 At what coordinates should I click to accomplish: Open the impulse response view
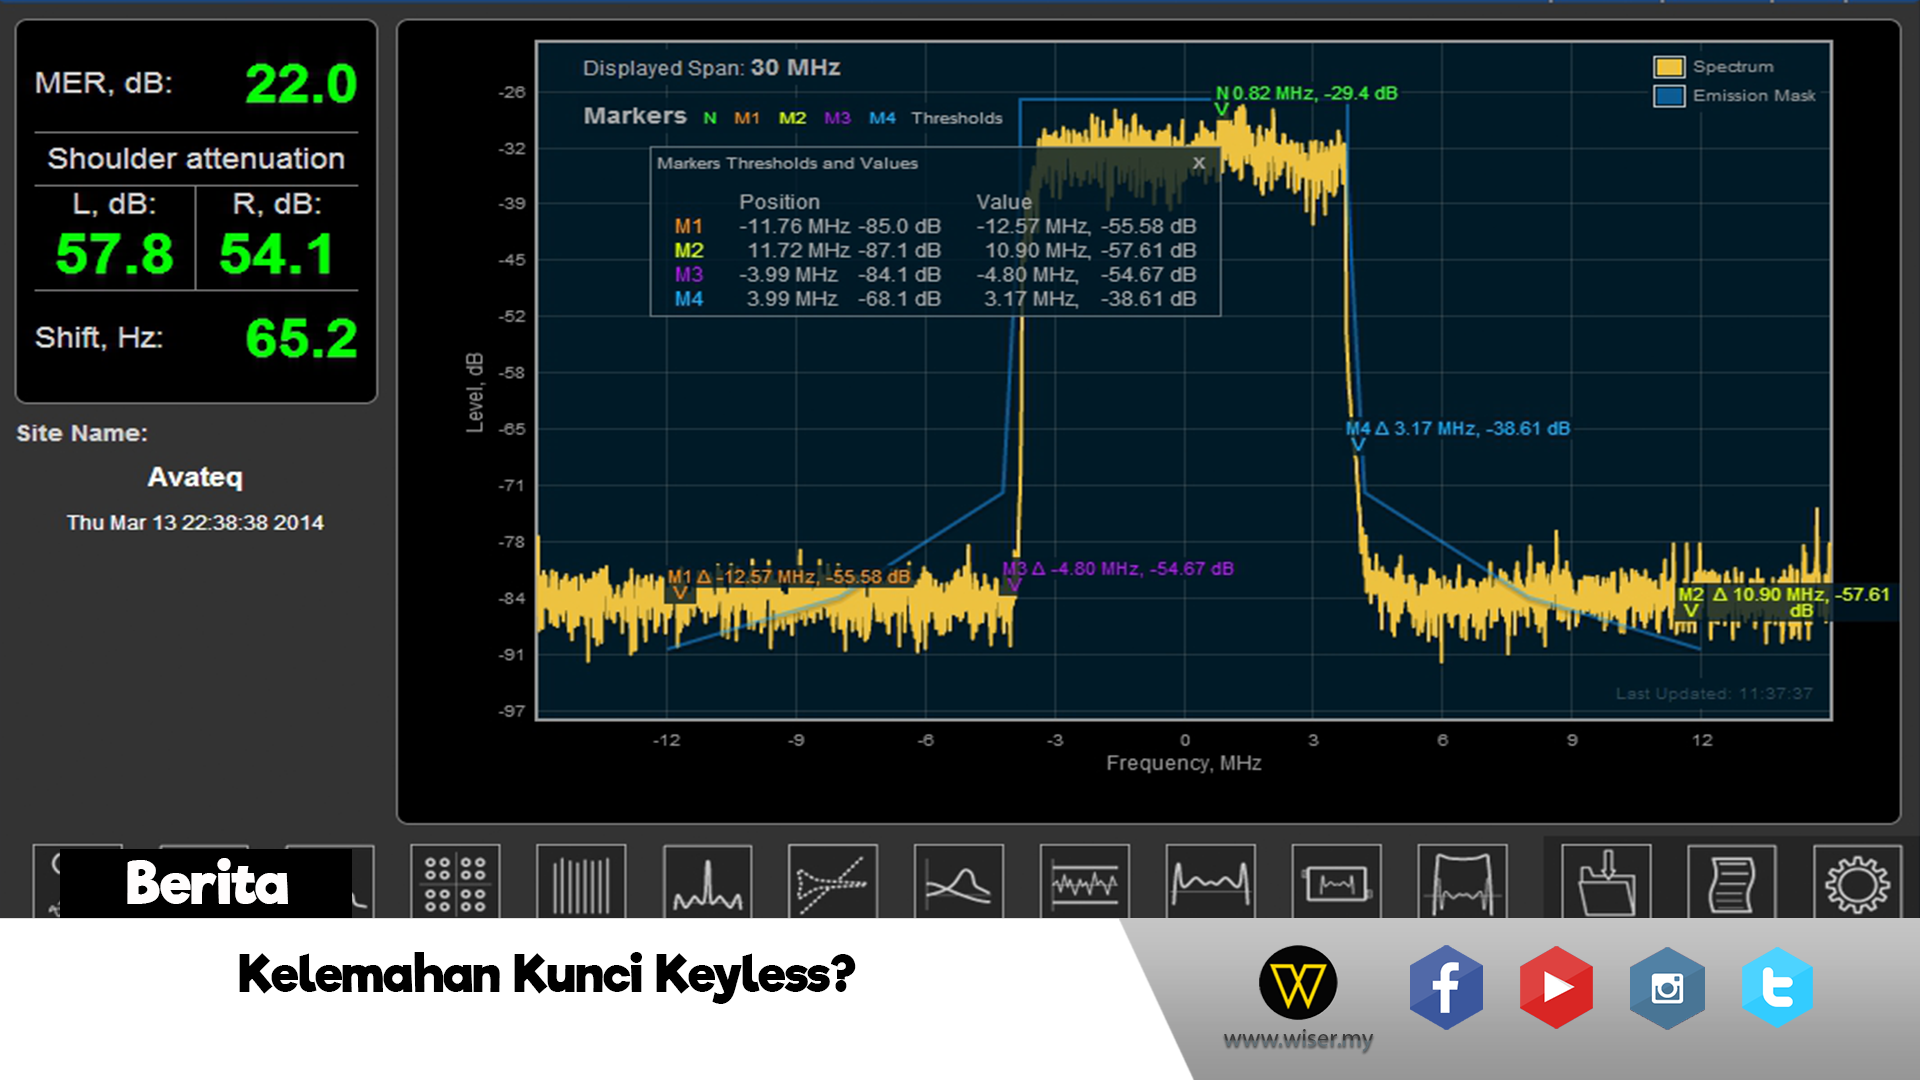click(x=707, y=882)
